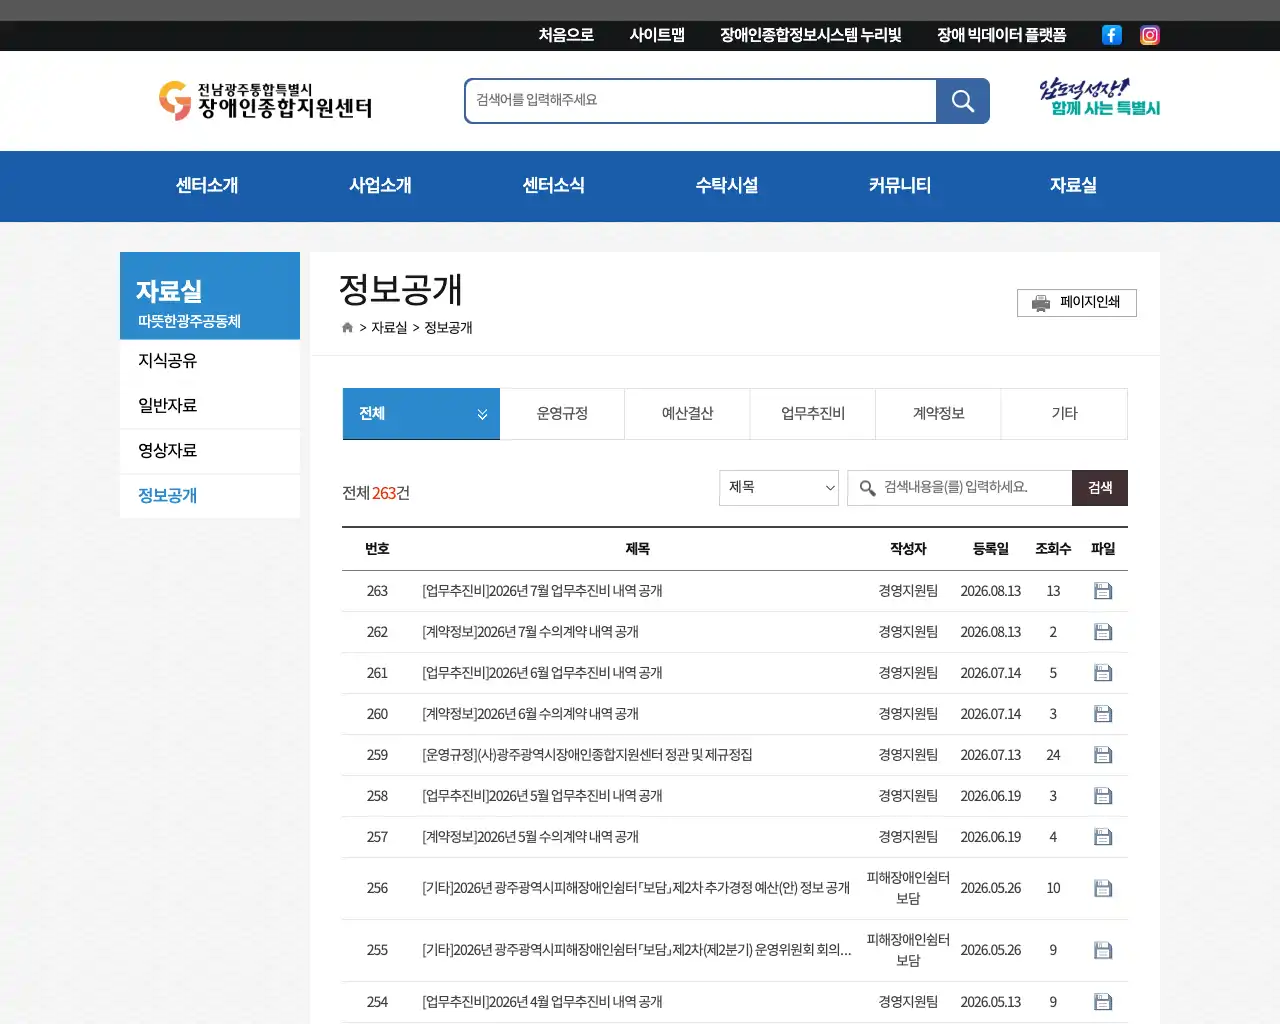Download file for row 256
The height and width of the screenshot is (1024, 1280).
pos(1103,888)
